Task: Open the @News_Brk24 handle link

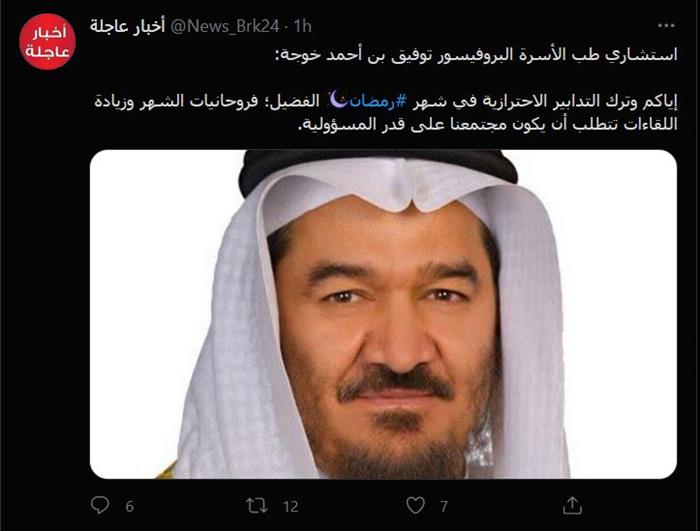Action: point(225,26)
